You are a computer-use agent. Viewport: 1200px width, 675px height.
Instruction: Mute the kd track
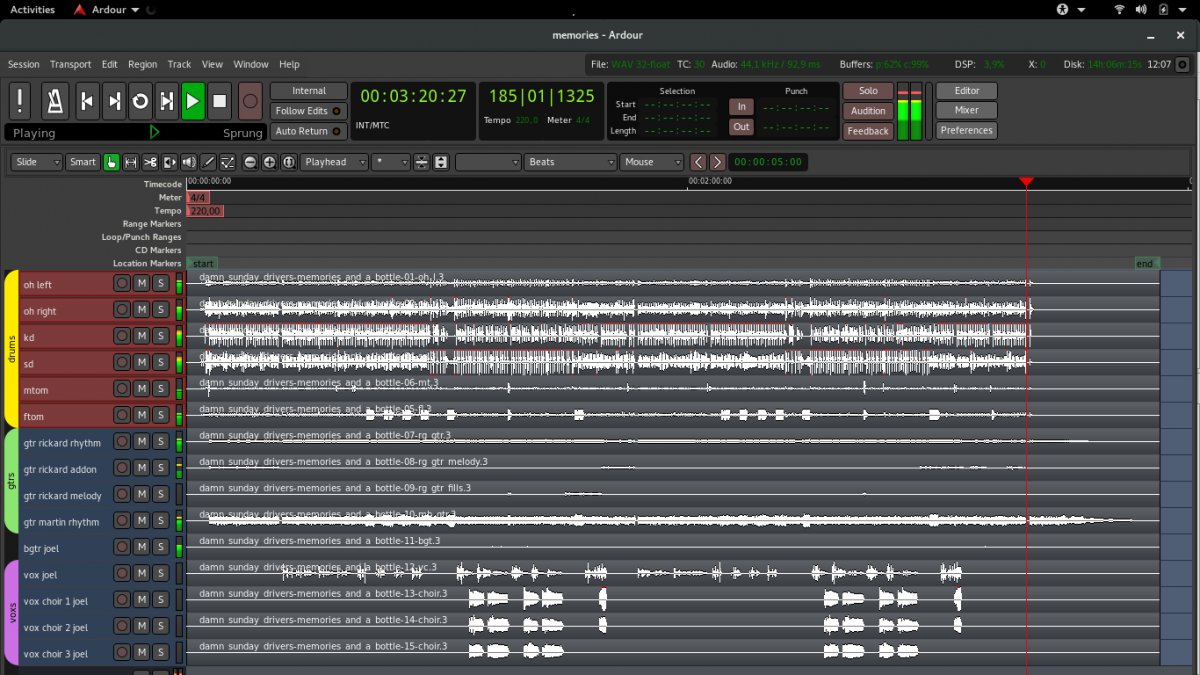click(141, 336)
